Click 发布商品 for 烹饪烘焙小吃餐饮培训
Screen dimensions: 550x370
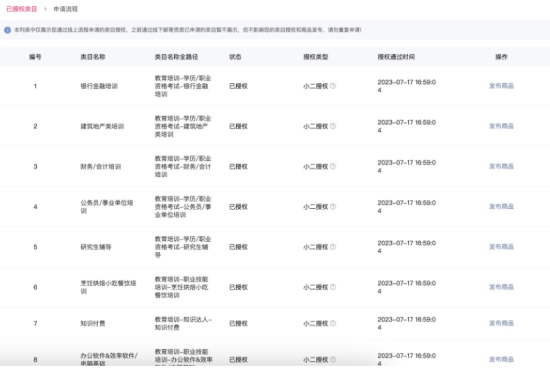tap(501, 287)
